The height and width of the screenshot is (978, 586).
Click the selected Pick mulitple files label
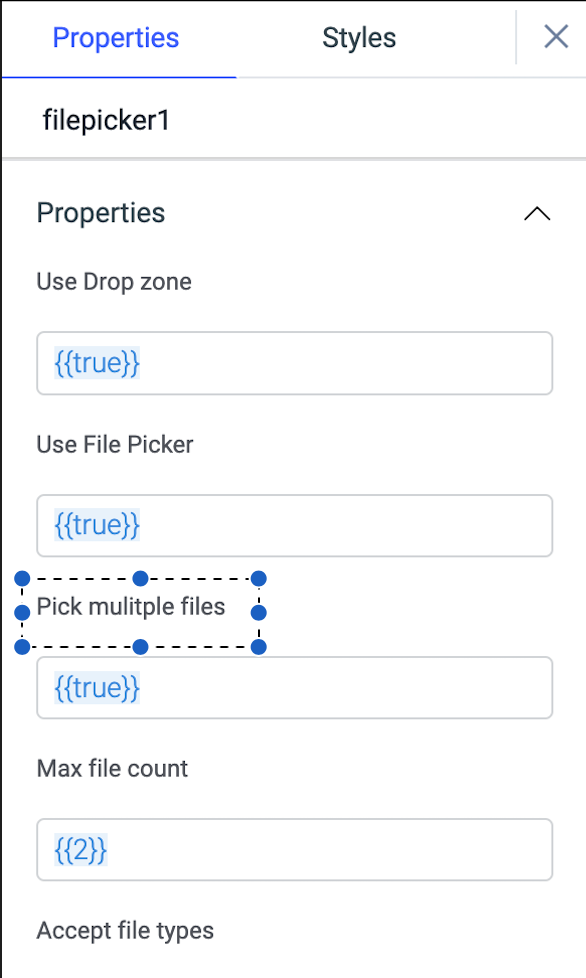pos(131,607)
